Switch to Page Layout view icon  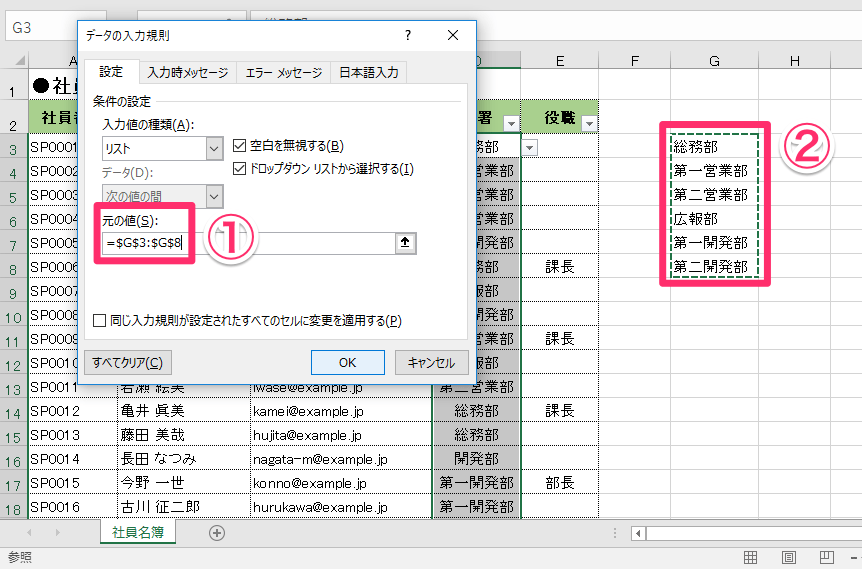pyautogui.click(x=788, y=557)
